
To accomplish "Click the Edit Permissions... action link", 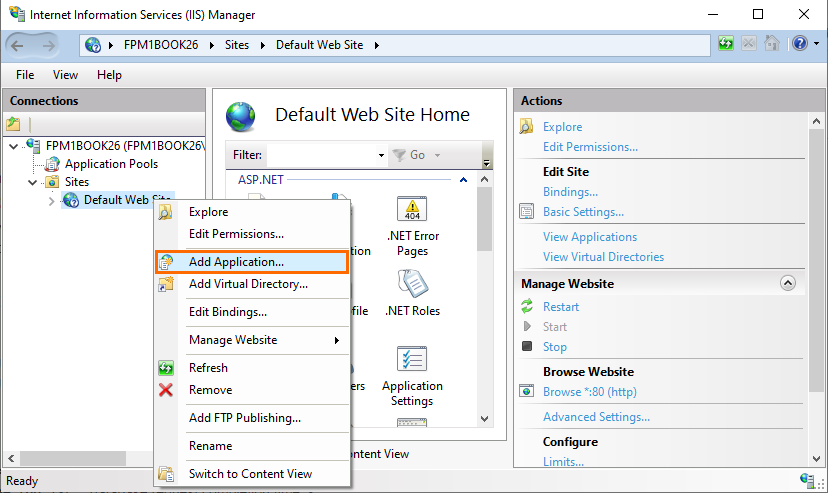I will (590, 147).
